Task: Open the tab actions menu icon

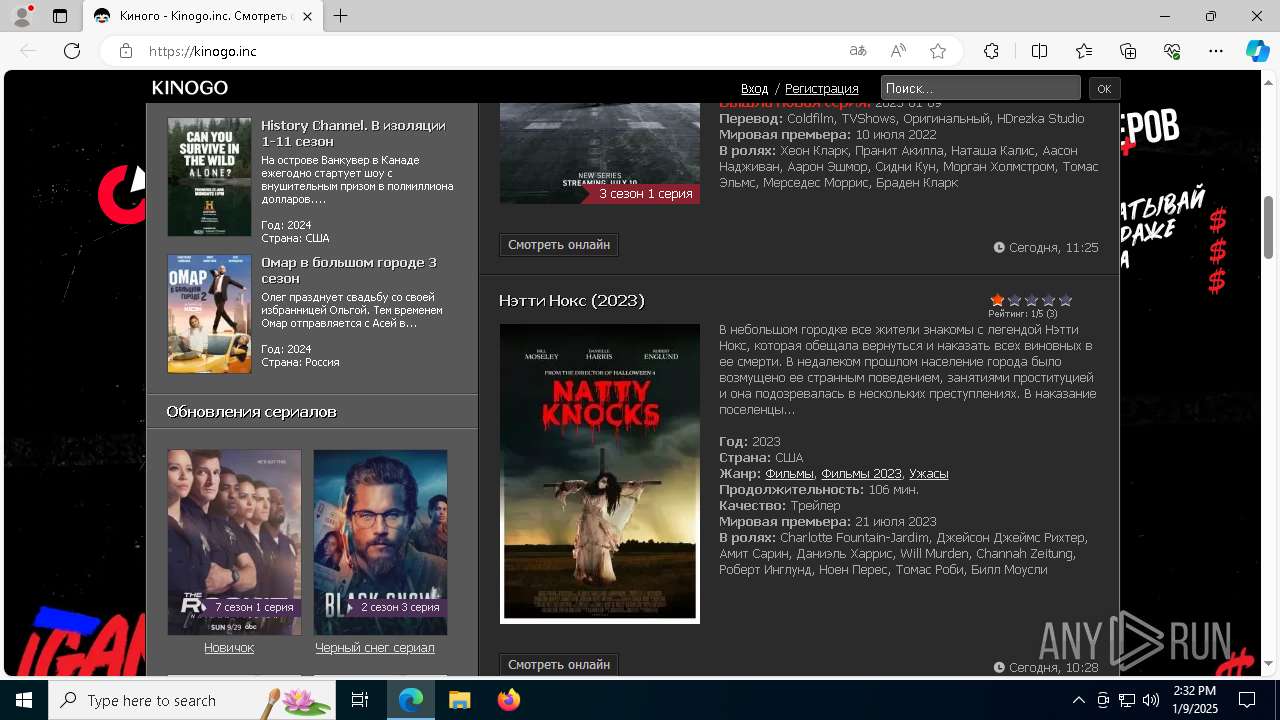Action: (60, 16)
